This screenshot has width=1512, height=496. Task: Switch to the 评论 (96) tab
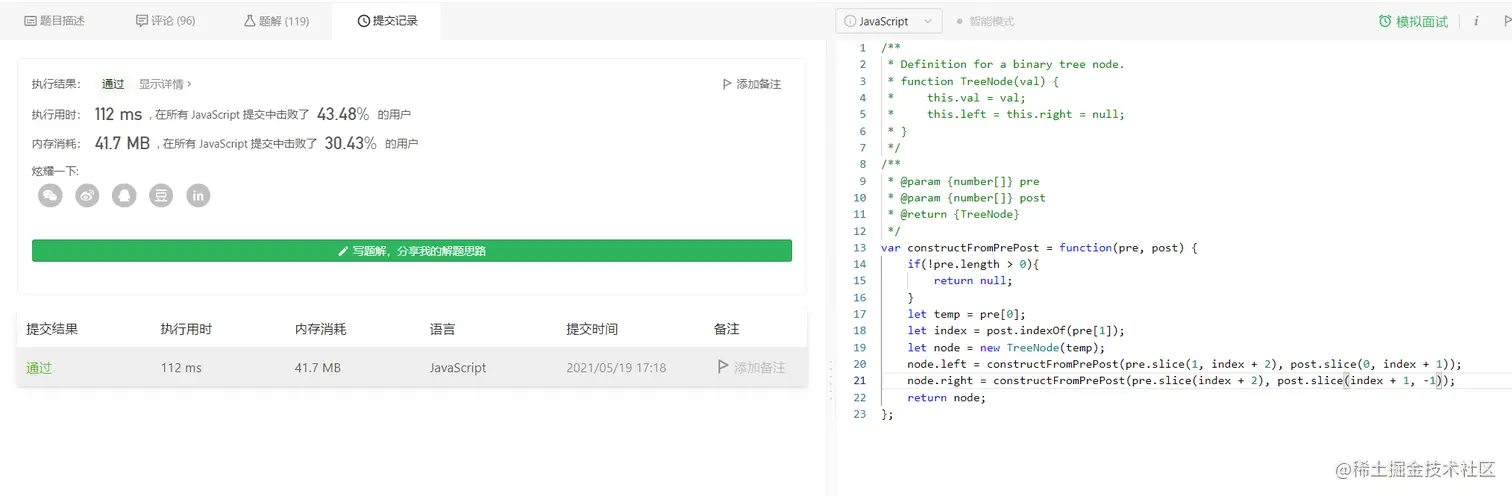click(x=165, y=21)
